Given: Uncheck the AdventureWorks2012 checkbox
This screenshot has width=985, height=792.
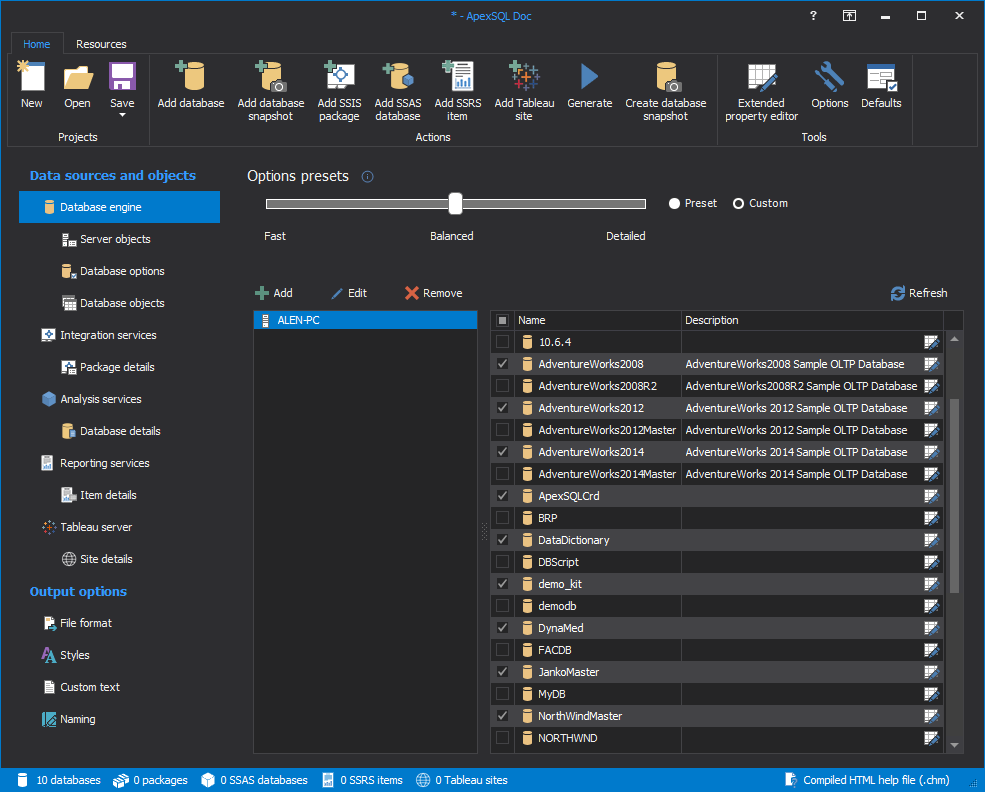Looking at the screenshot, I should click(x=503, y=408).
